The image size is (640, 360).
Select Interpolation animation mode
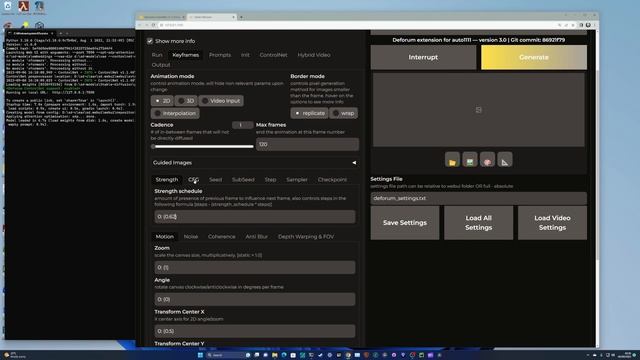click(x=175, y=113)
